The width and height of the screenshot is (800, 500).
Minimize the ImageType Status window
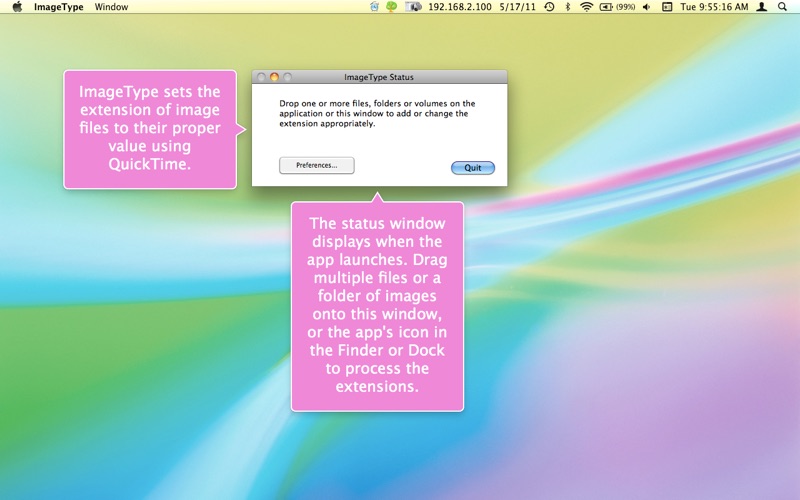[274, 77]
